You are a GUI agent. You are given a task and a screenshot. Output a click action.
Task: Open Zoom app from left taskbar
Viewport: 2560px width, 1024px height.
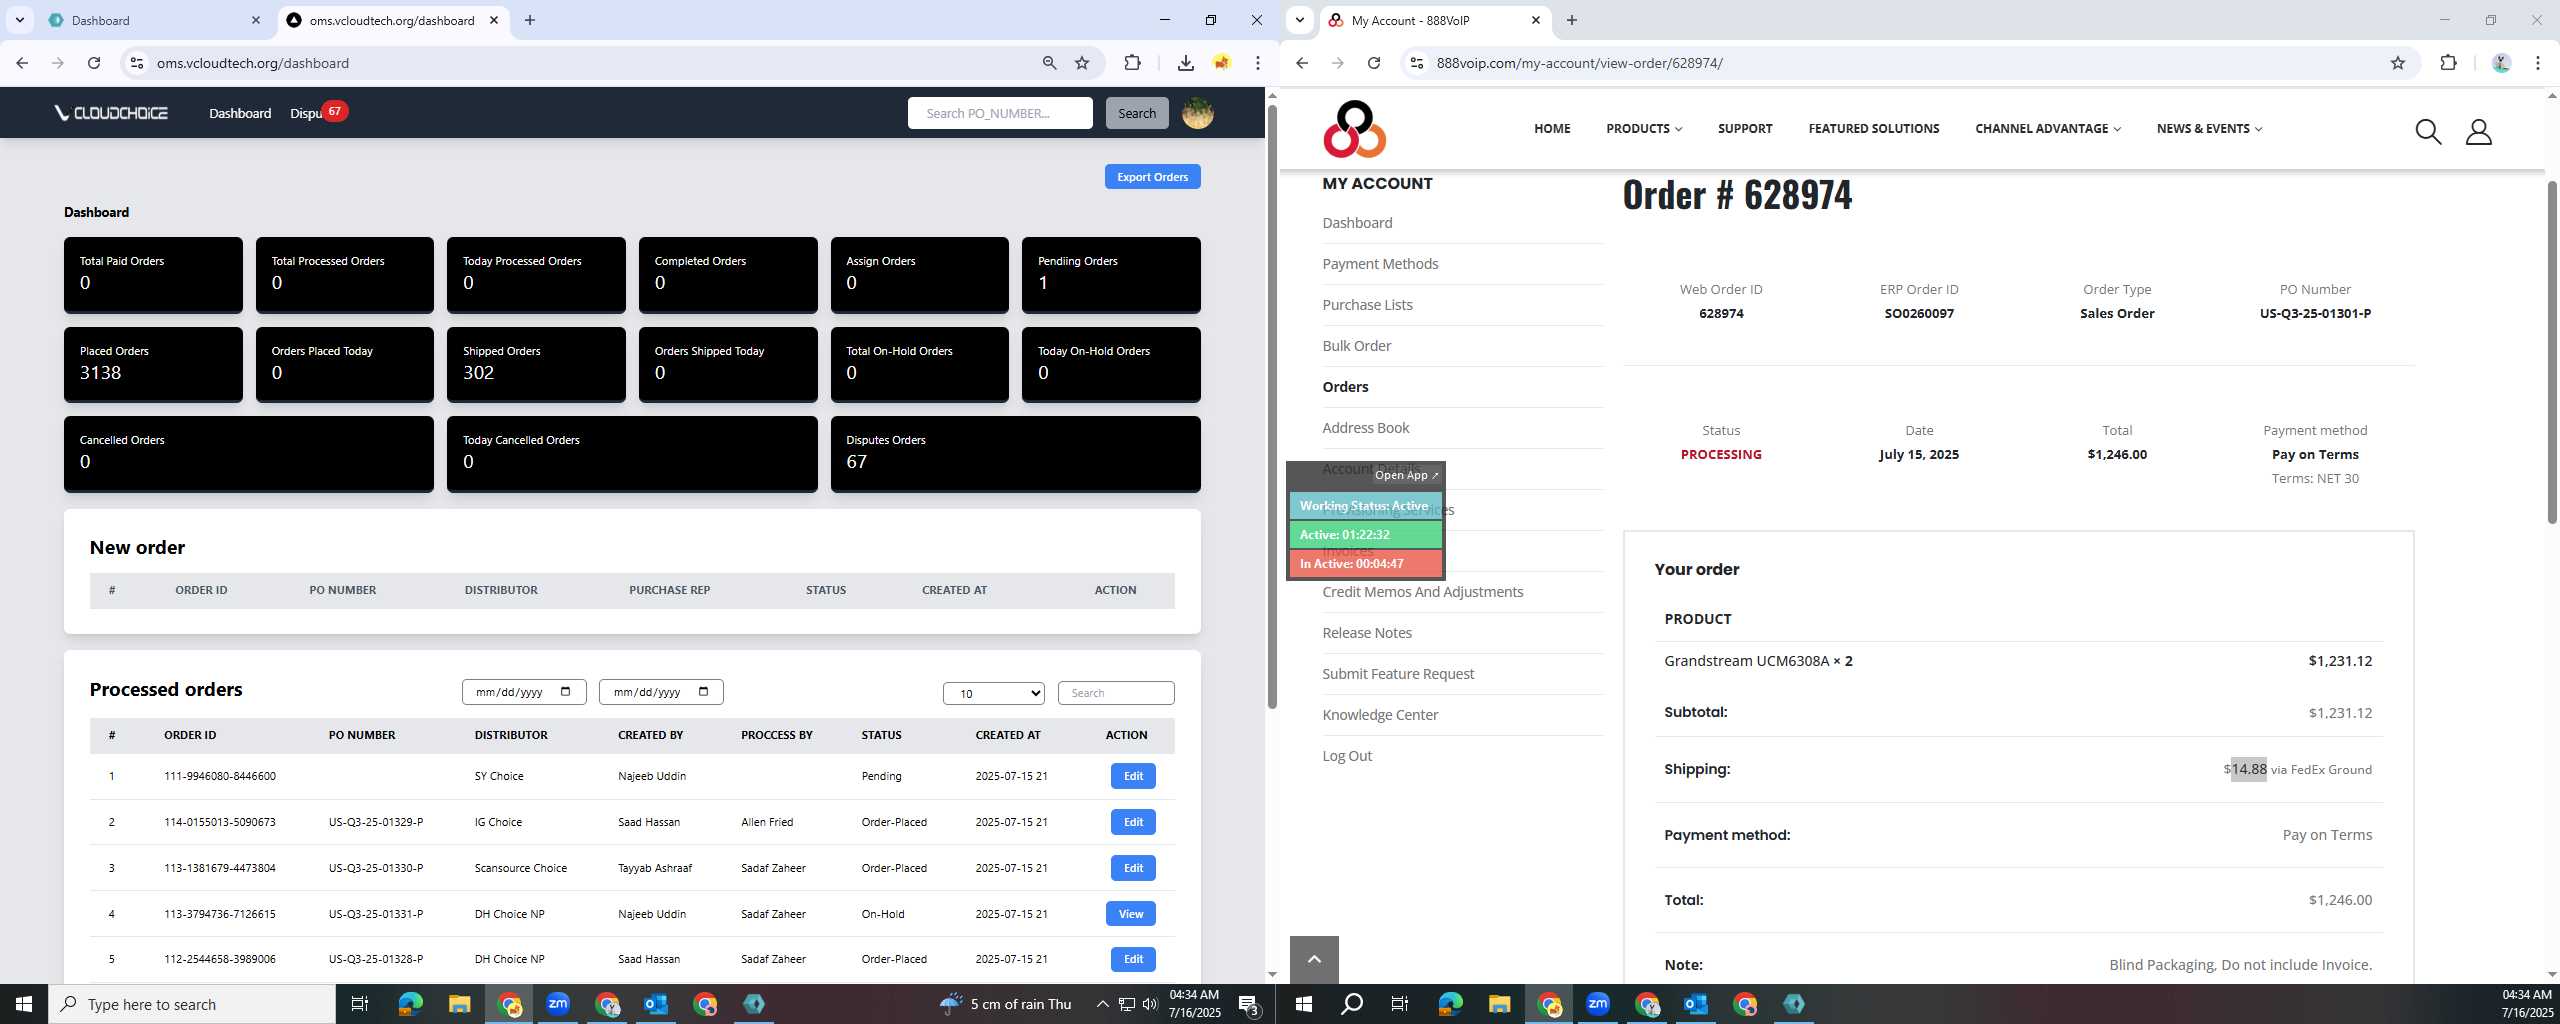pyautogui.click(x=558, y=1004)
